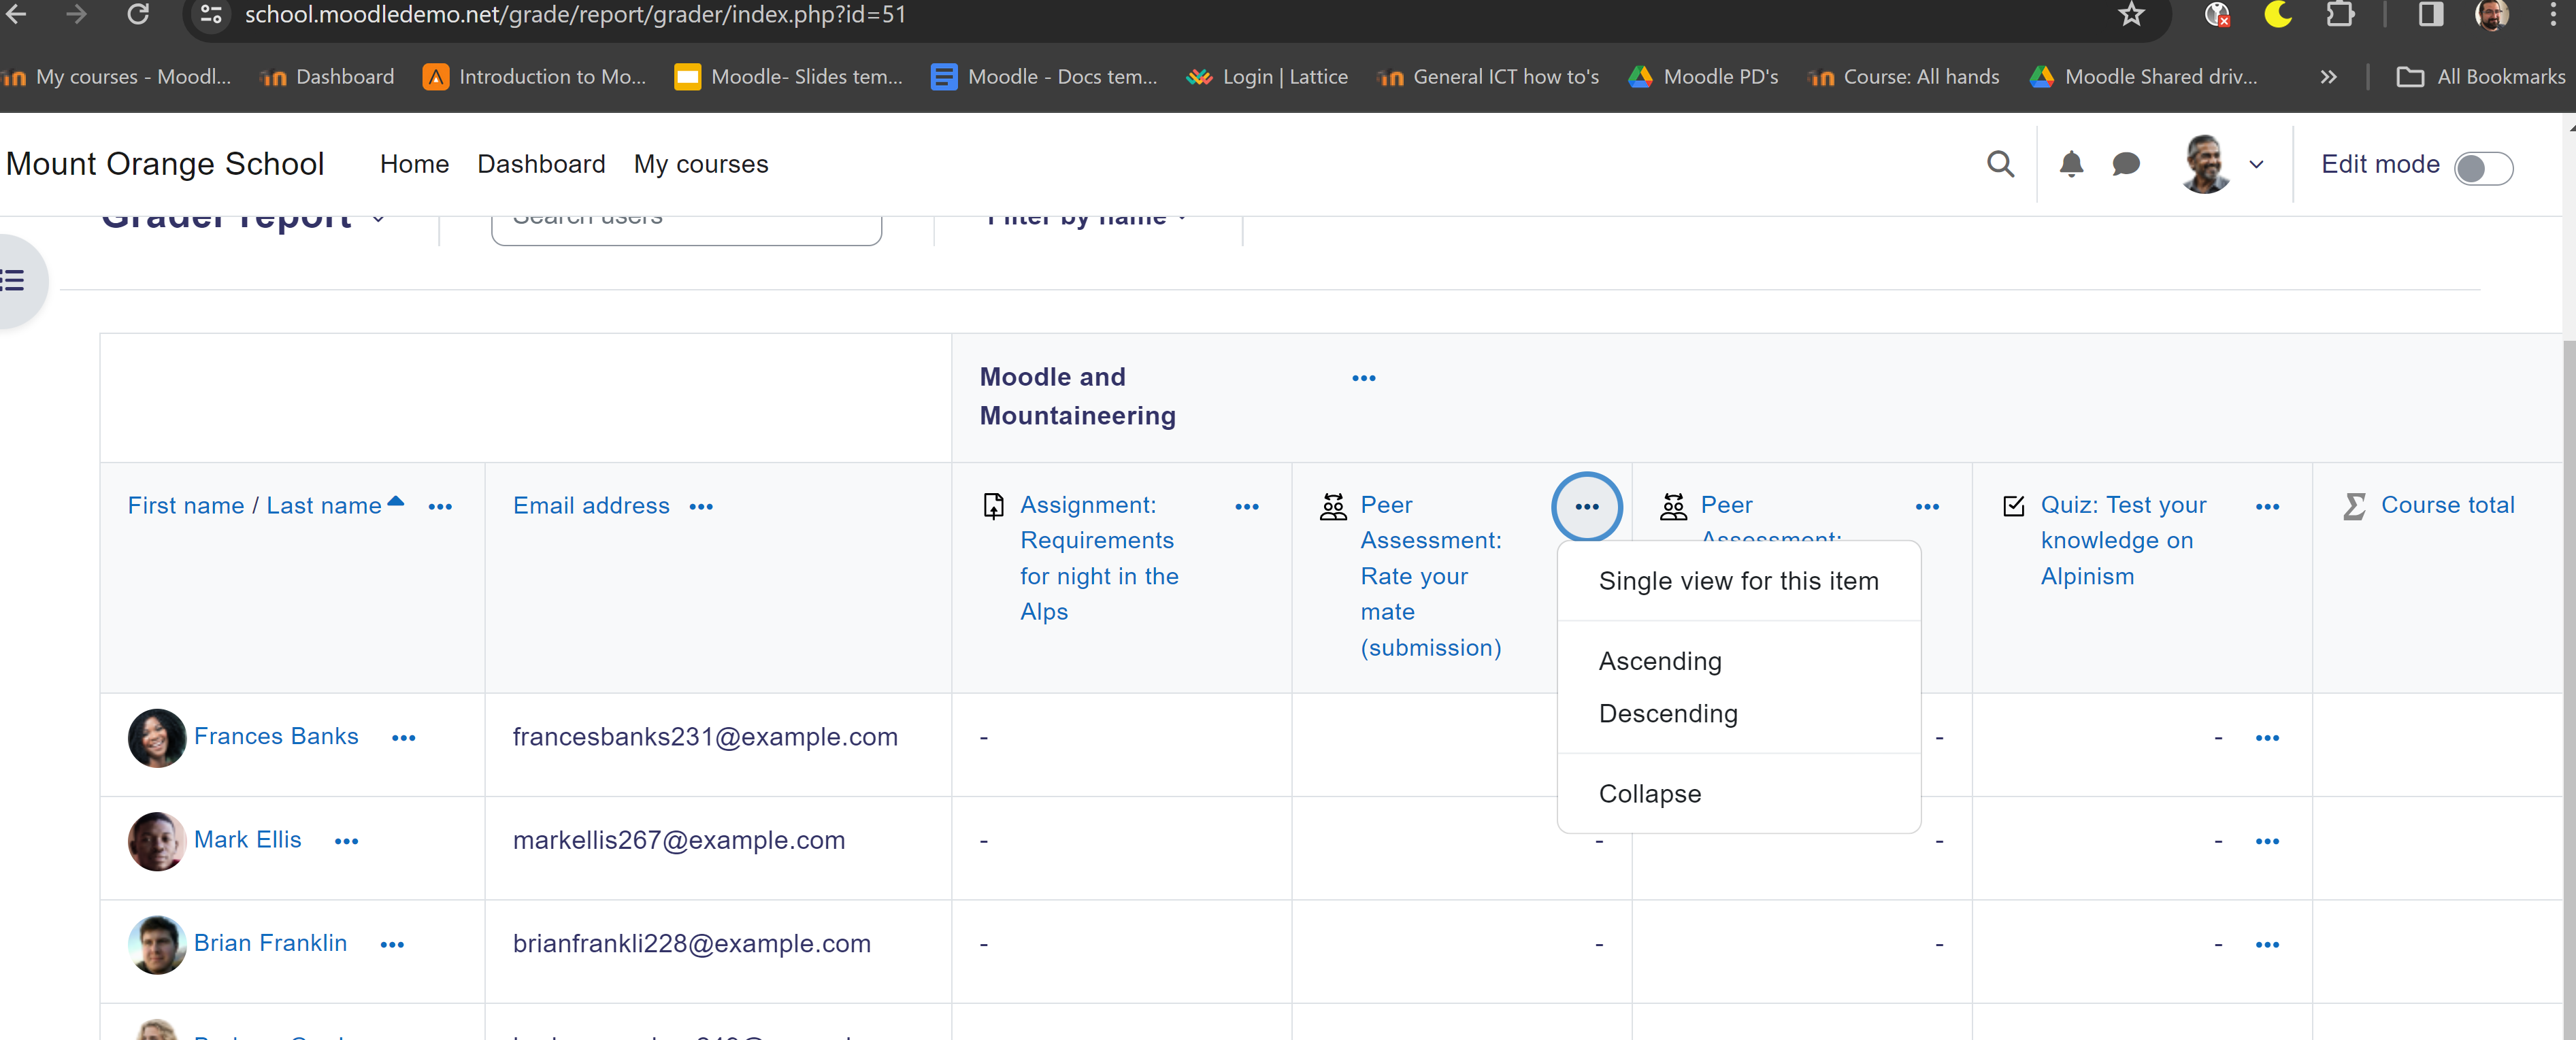Screen dimensions: 2576x1040
Task: Open the Quiz: Test your knowledge on Alpinism link
Action: 2123,541
